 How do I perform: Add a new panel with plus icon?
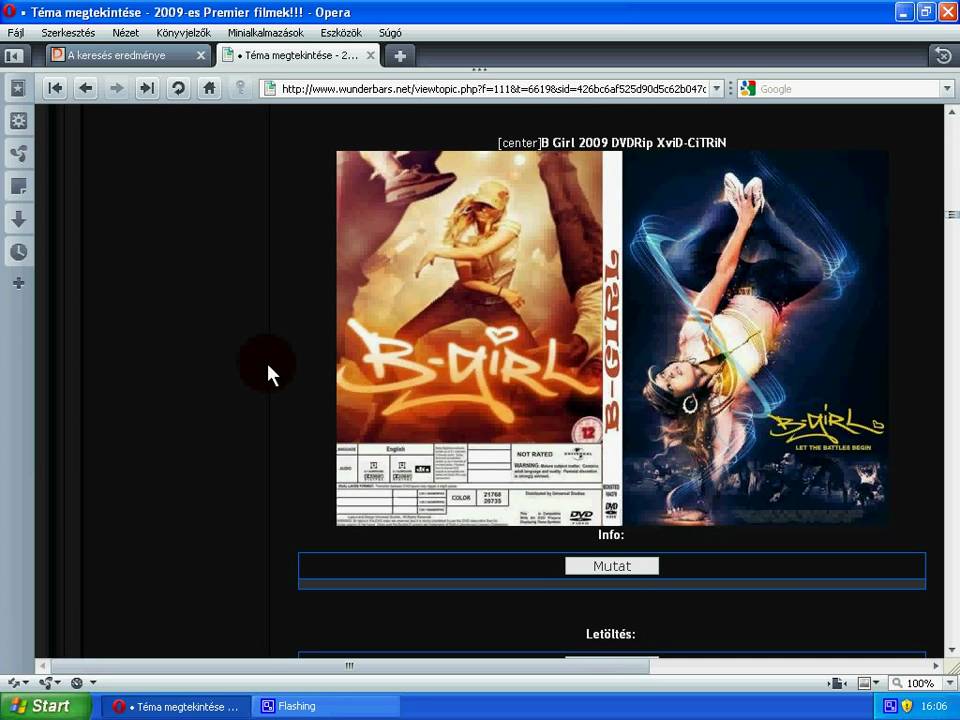(x=18, y=283)
